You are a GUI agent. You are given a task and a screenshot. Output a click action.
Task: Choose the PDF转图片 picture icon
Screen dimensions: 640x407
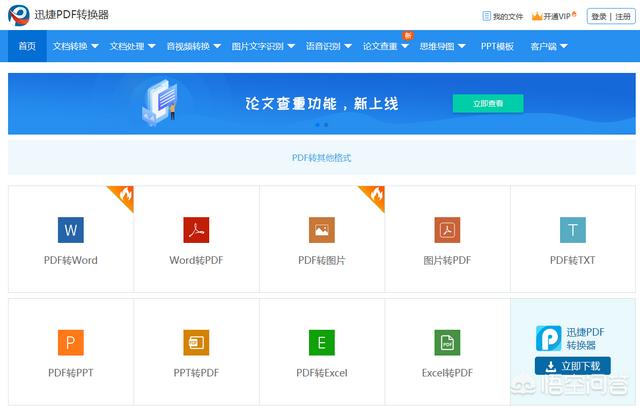(x=322, y=230)
